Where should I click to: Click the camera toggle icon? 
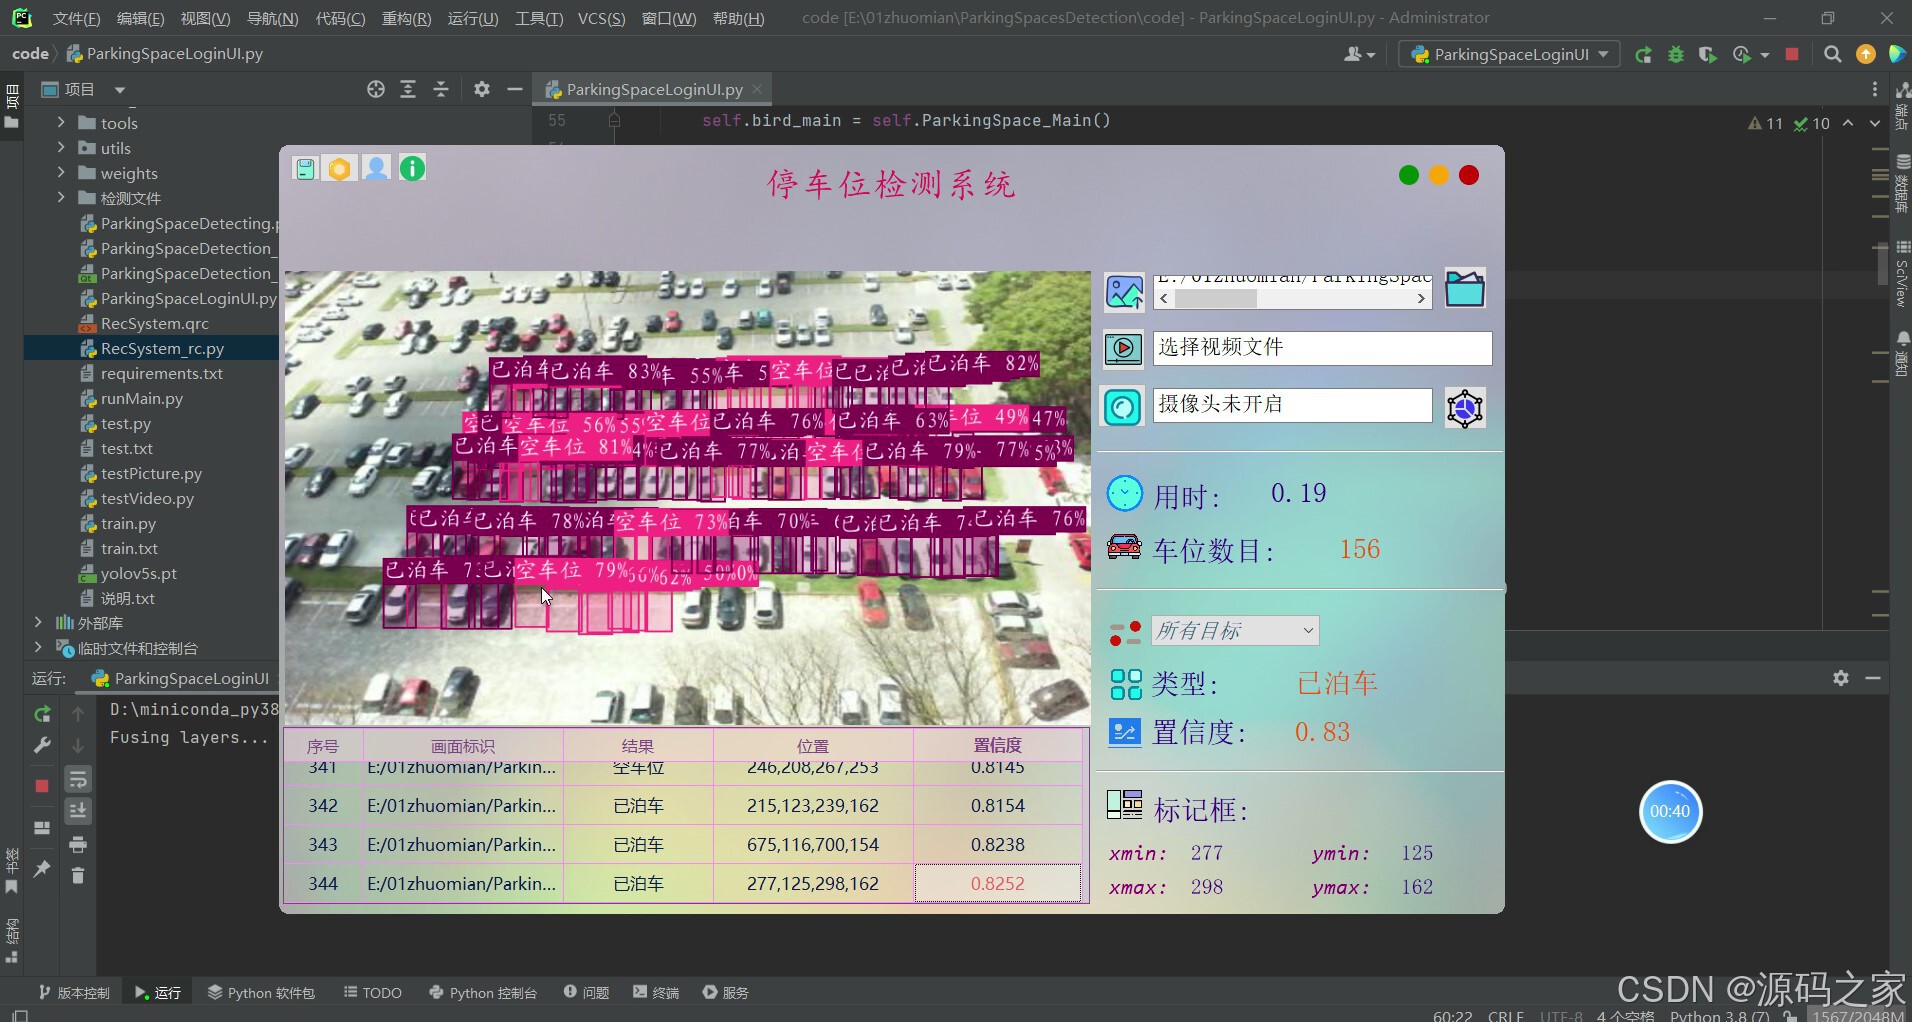[1124, 407]
